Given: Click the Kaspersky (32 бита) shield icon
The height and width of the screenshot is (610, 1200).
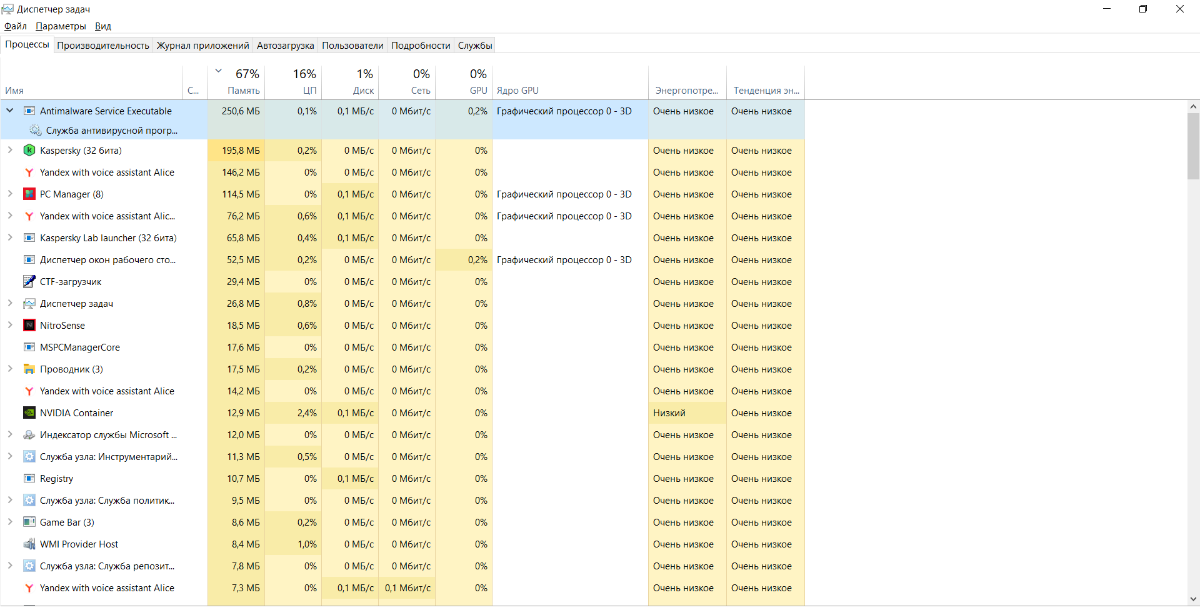Looking at the screenshot, I should click(29, 151).
